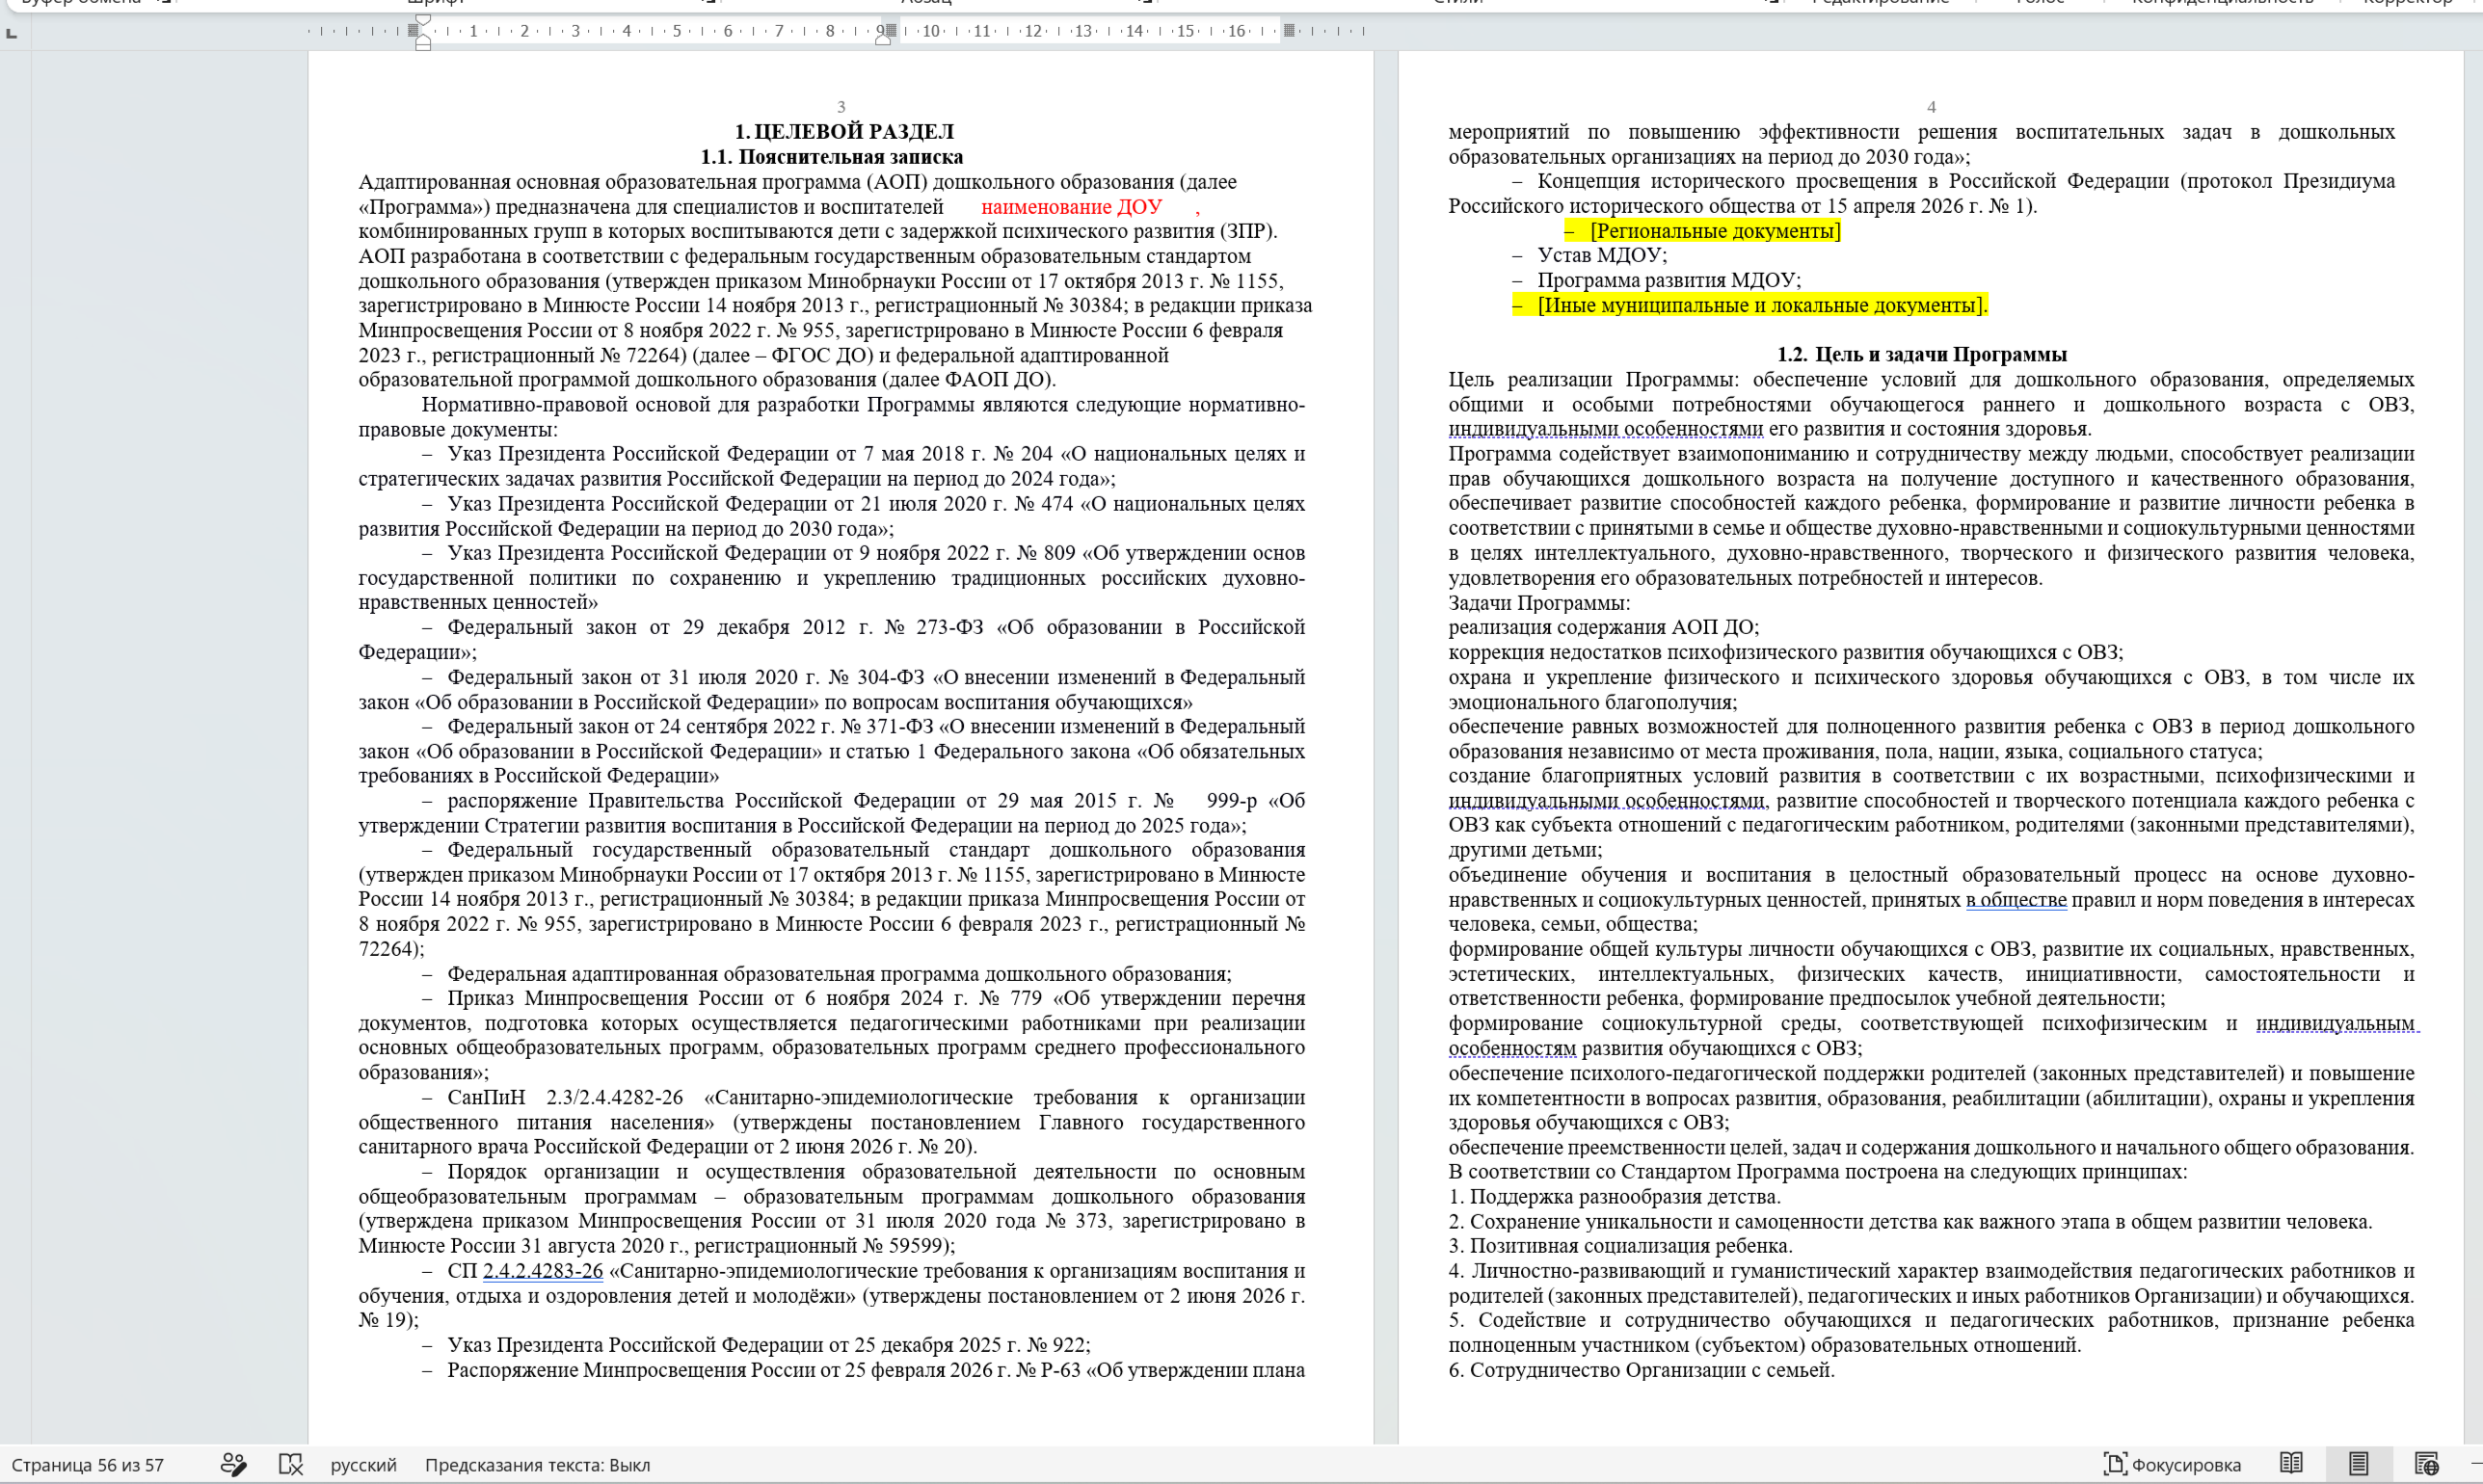Click underlined phrase 'в обществе' on page 4
Screen dimensions: 2483x1484
pos(2016,900)
